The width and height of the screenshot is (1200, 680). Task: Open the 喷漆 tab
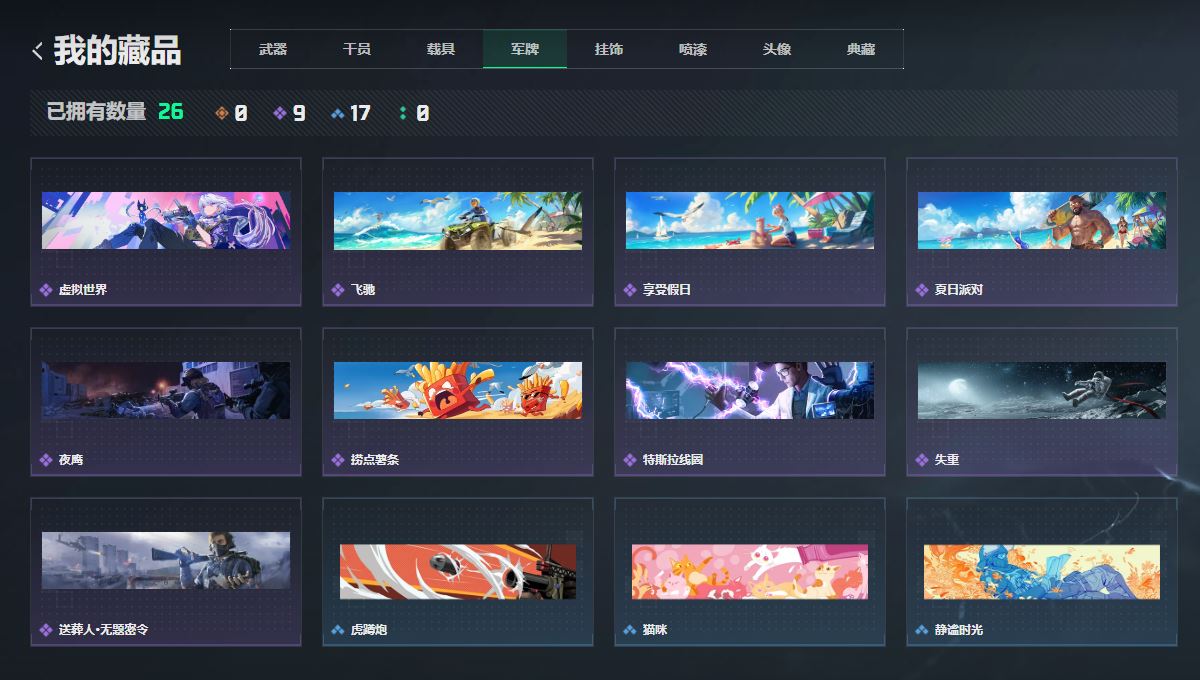693,49
